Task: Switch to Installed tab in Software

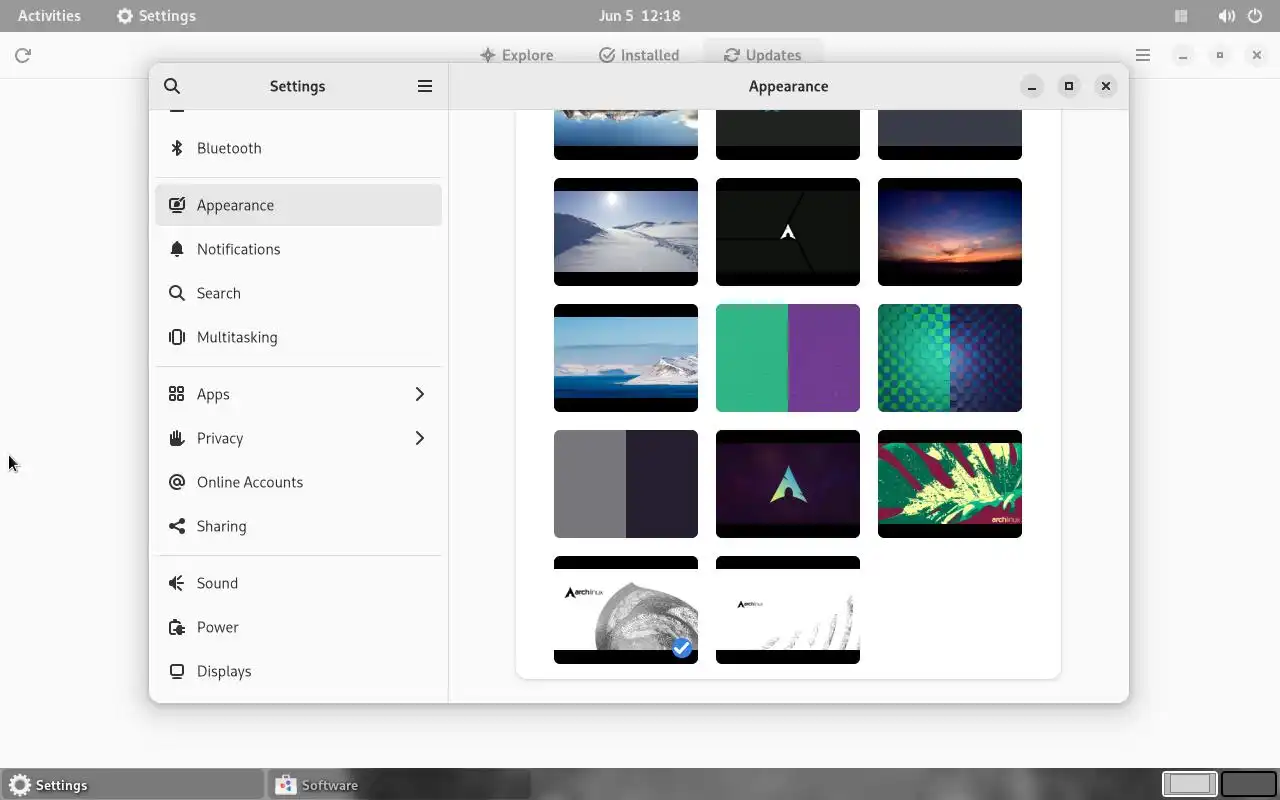Action: pos(639,55)
